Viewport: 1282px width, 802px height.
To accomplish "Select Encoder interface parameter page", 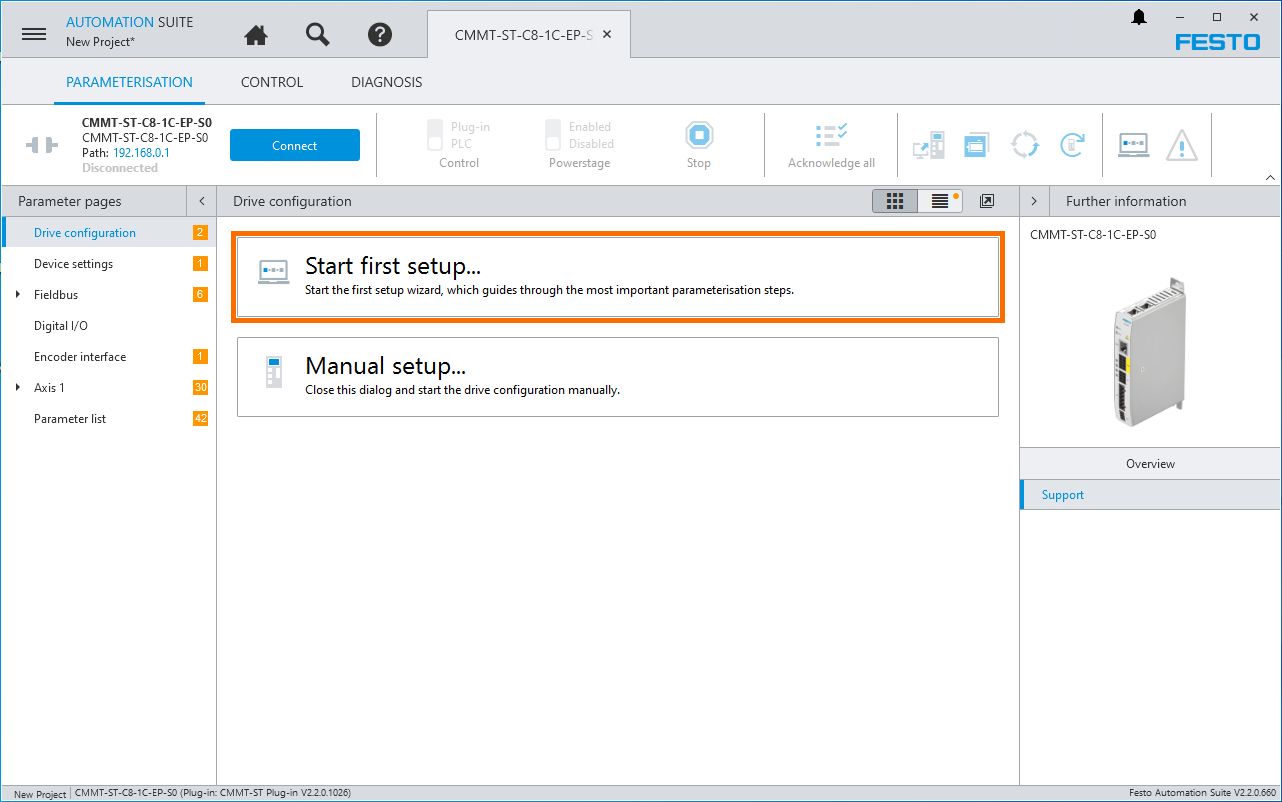I will coord(108,357).
